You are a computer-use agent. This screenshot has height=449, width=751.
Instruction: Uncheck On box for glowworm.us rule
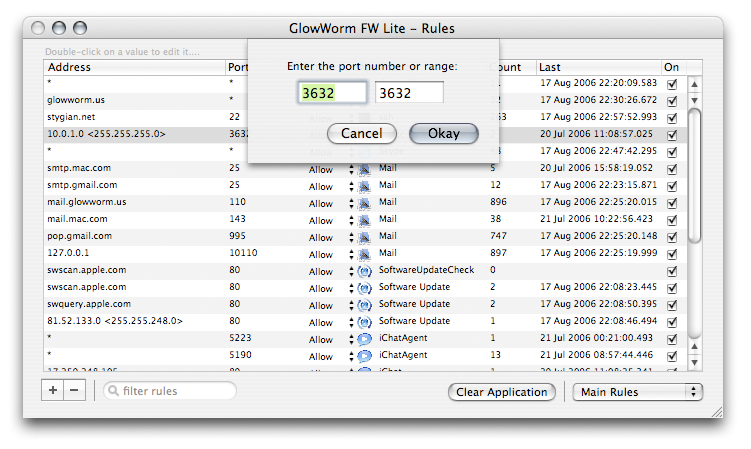(x=672, y=101)
